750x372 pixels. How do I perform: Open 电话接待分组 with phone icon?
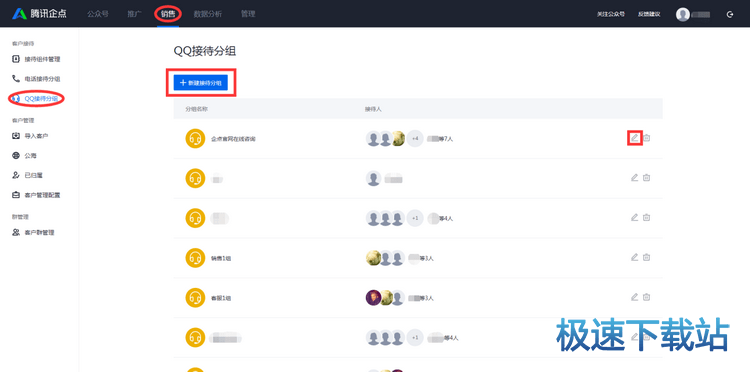click(37, 79)
